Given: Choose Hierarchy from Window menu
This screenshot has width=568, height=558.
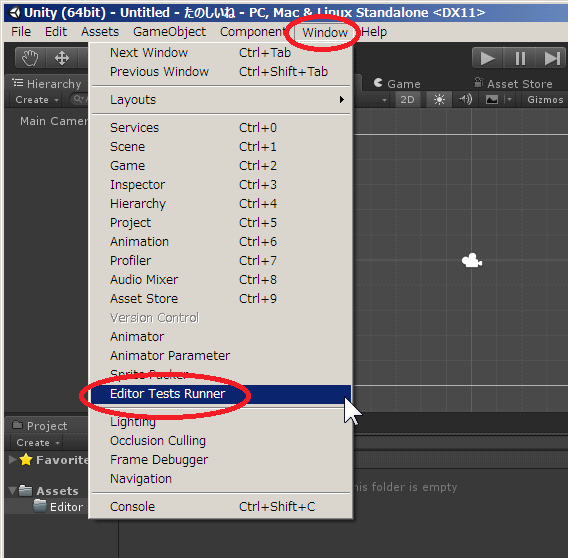Looking at the screenshot, I should click(221, 204).
